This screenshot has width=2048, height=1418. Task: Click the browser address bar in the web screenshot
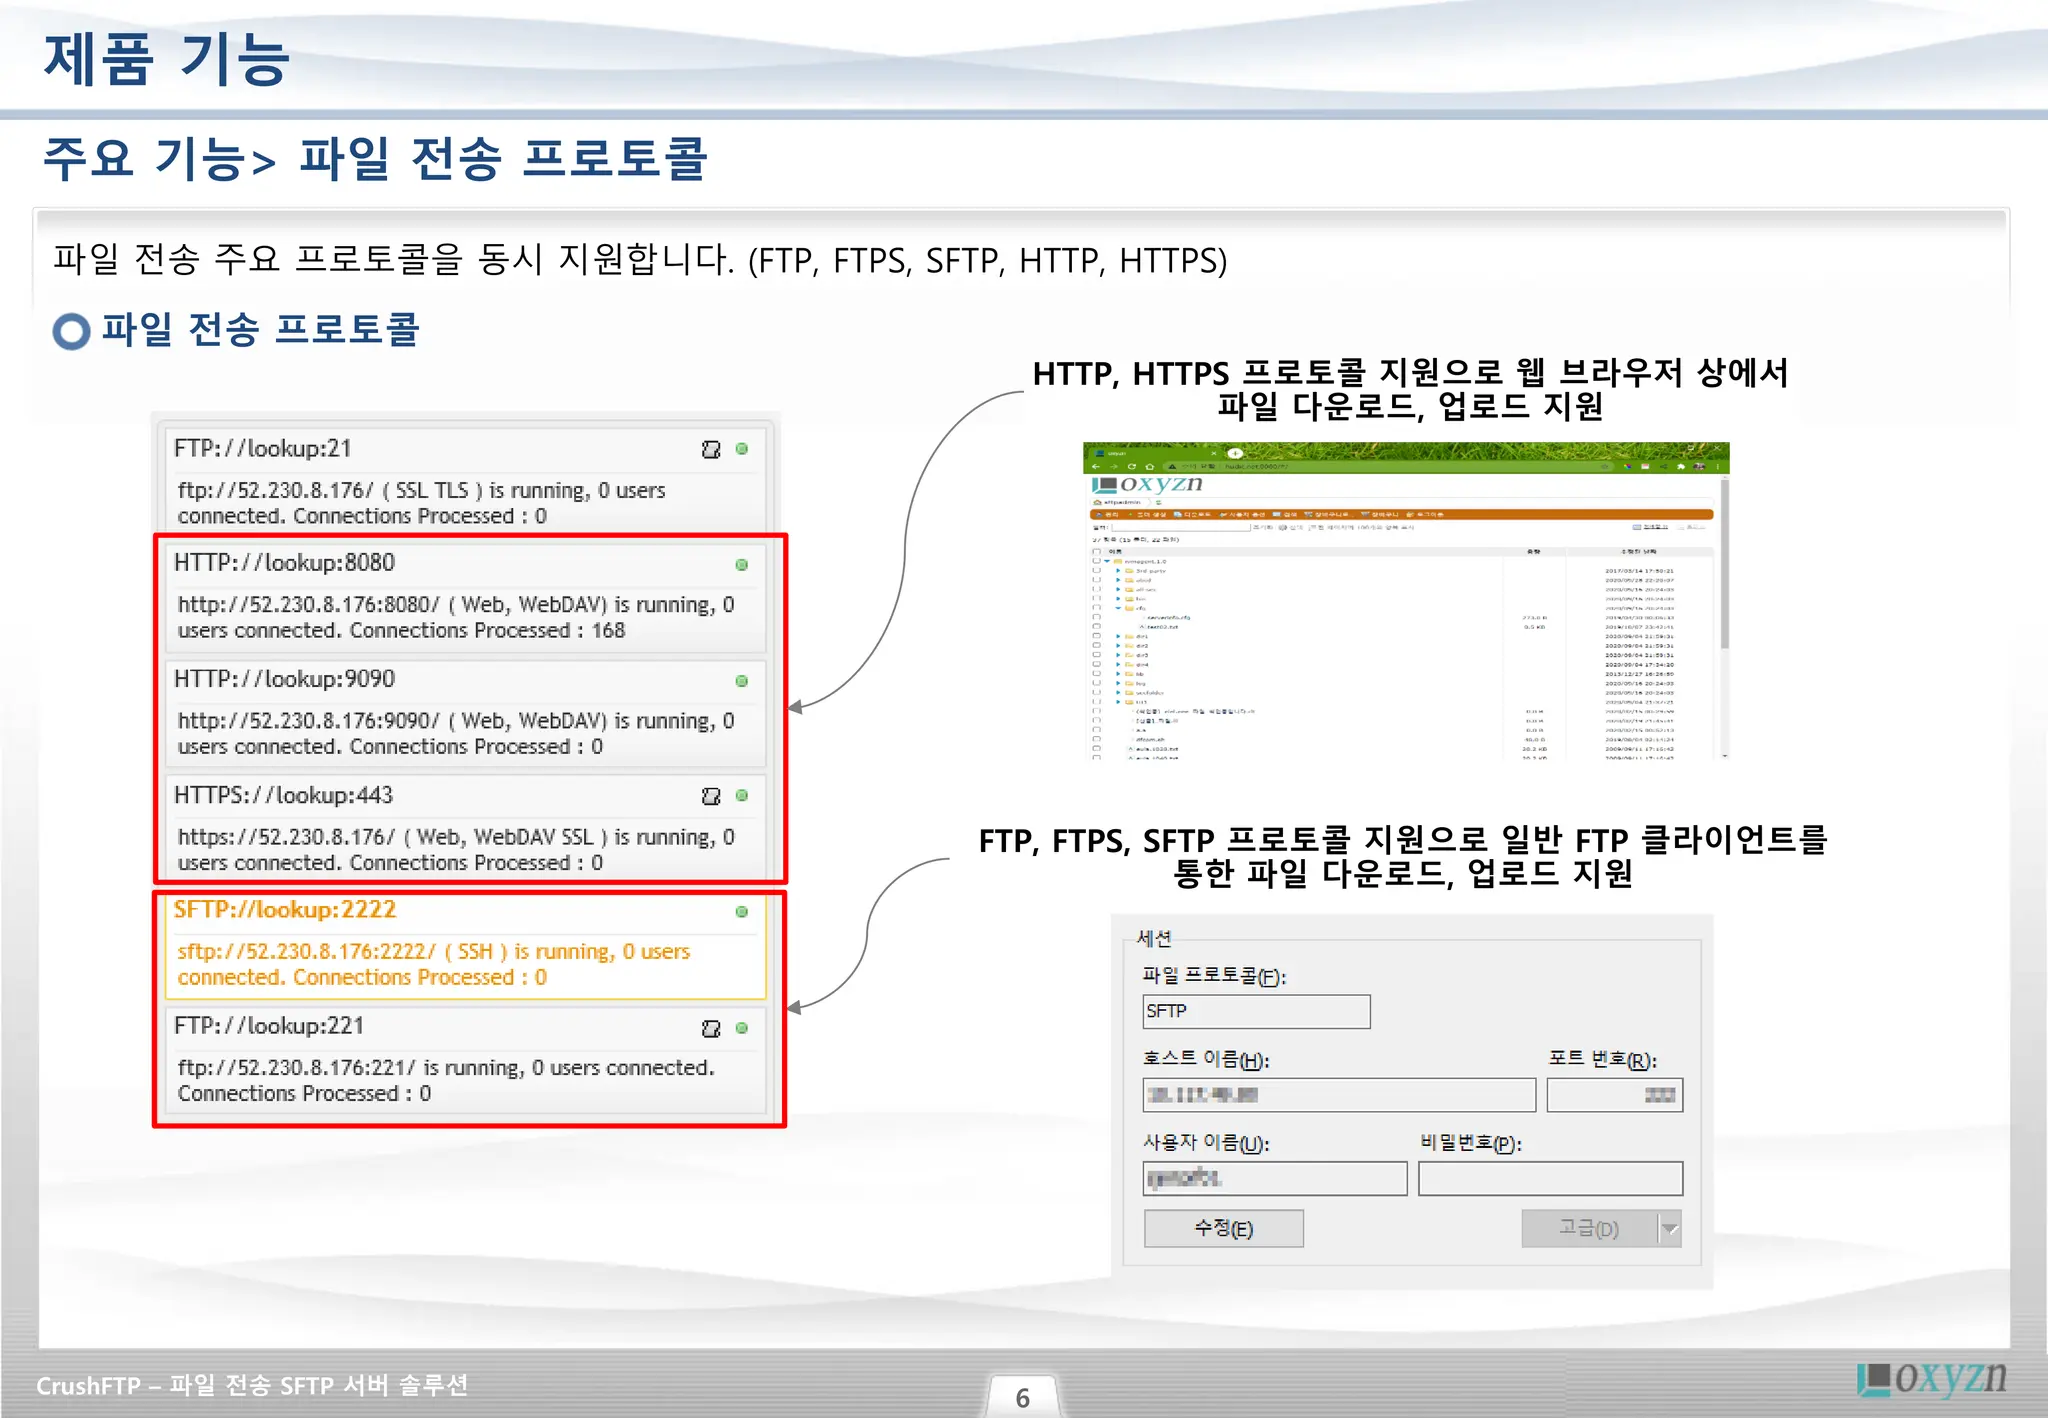pos(1390,467)
